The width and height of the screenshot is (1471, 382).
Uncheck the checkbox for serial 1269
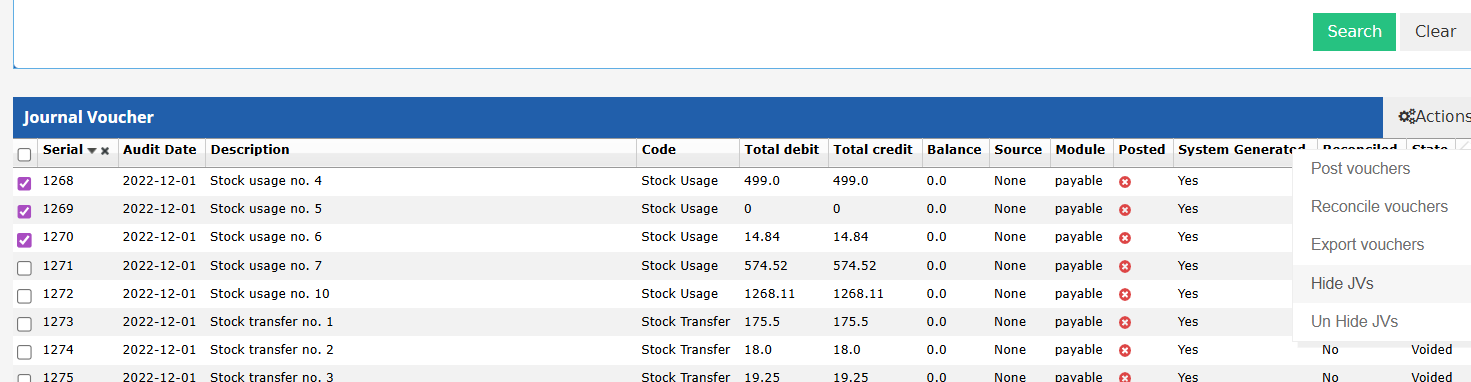25,211
